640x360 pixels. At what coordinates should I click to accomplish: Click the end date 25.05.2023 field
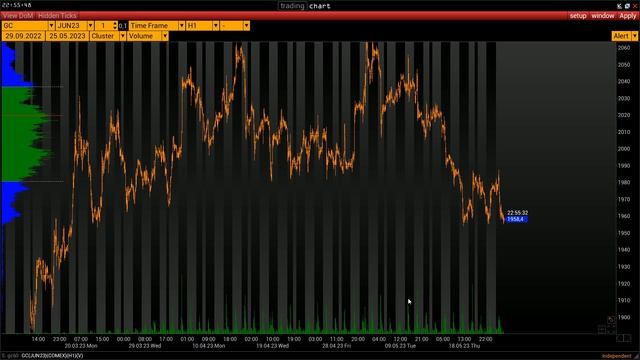67,36
